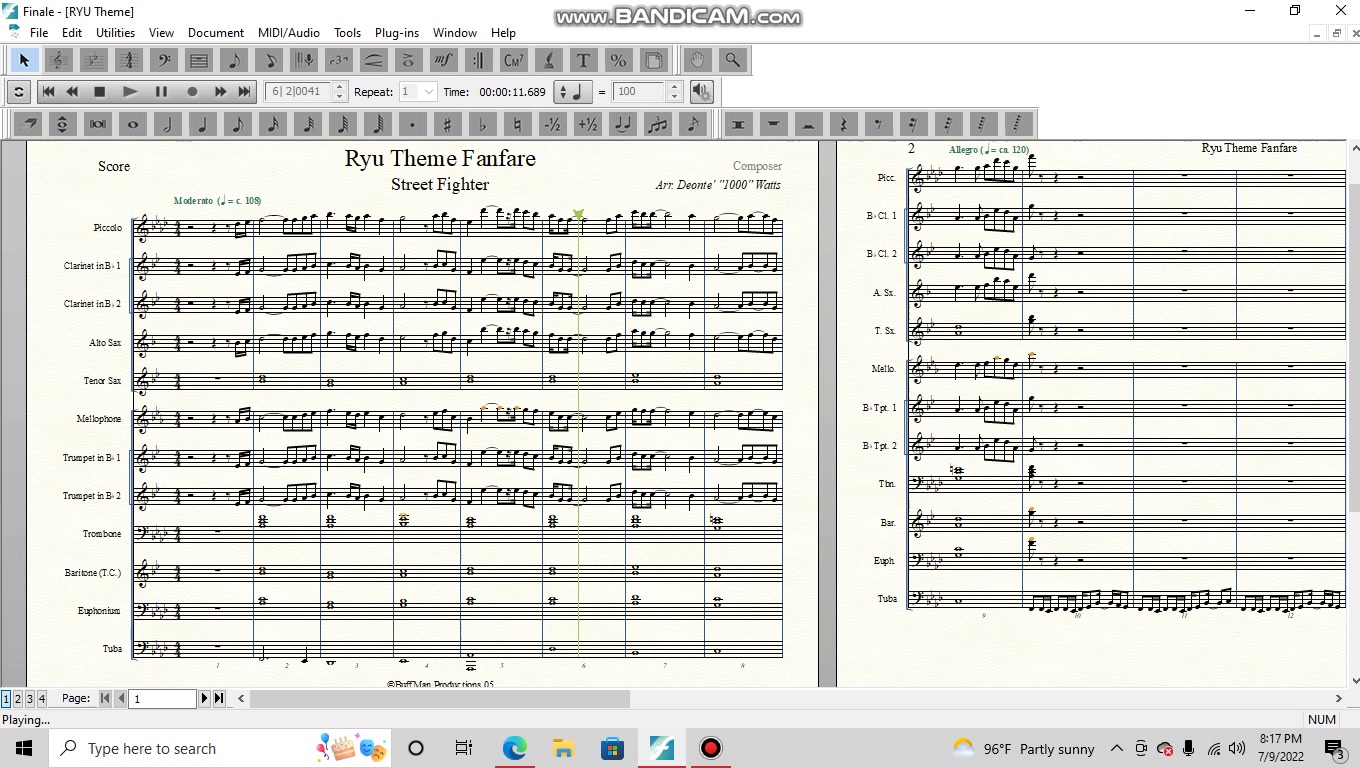Toggle the eraser in entry palette

pos(27,125)
